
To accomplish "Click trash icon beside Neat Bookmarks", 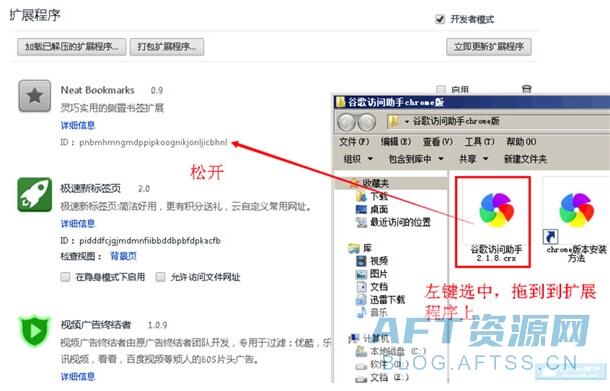I will 526,89.
